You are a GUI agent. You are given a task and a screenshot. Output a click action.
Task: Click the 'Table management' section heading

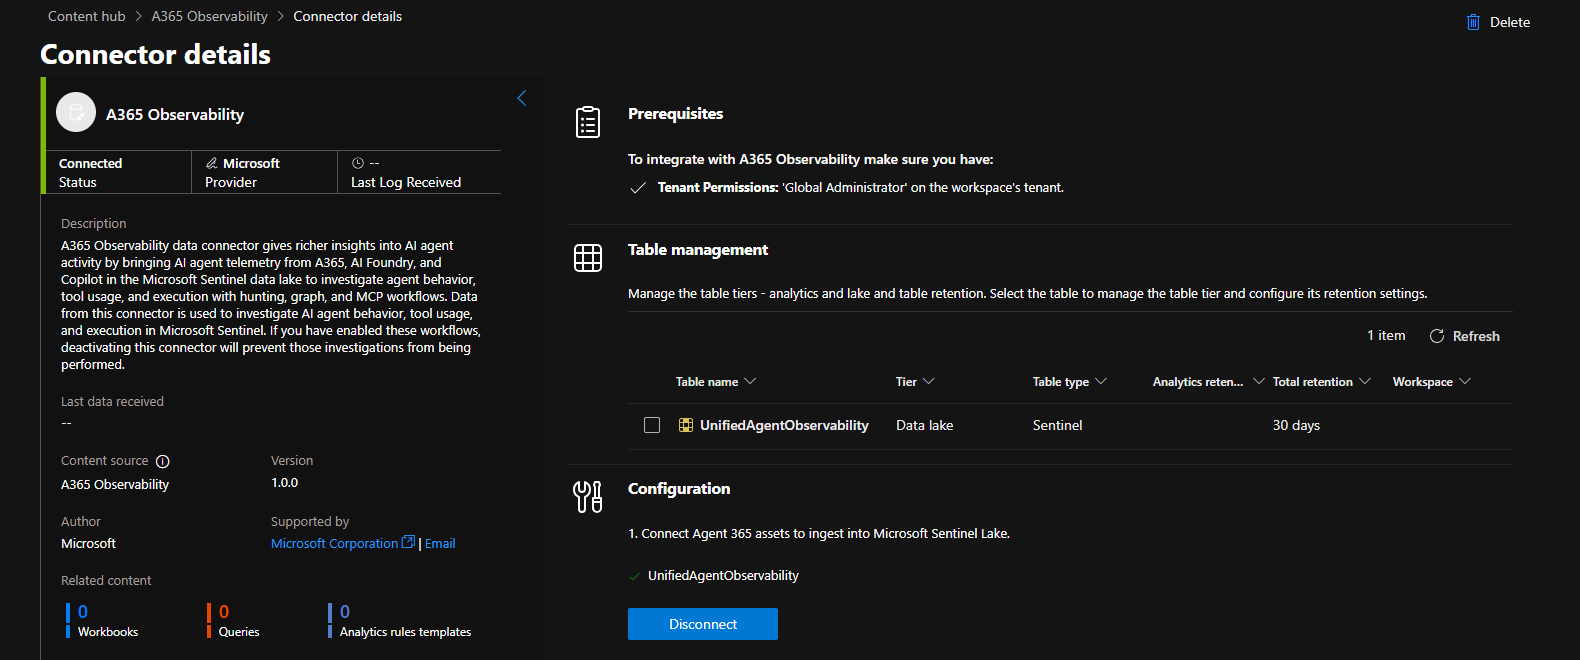point(698,249)
